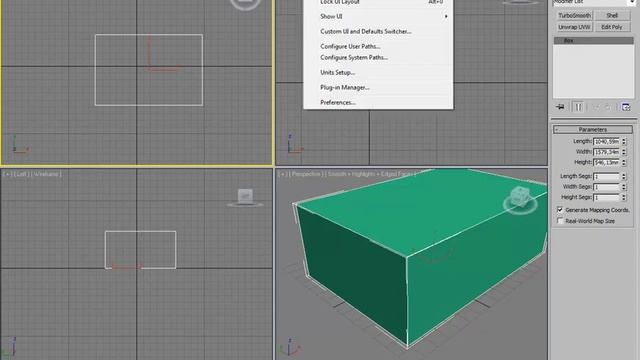The height and width of the screenshot is (360, 640).
Task: Click the Length spinner arrows
Action: tap(624, 141)
